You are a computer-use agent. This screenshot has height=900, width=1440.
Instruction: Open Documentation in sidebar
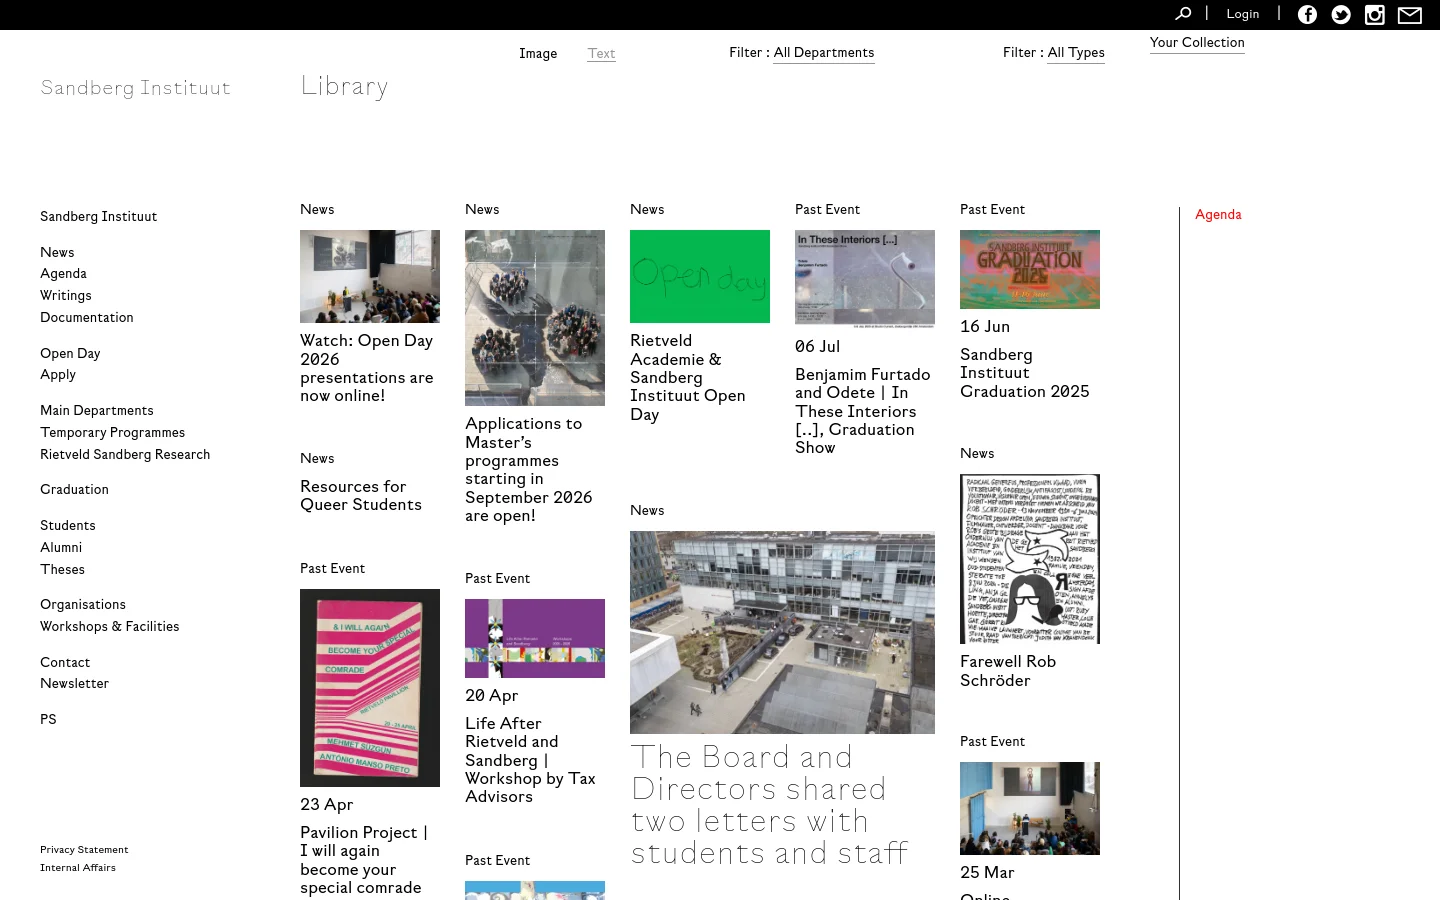pos(87,318)
